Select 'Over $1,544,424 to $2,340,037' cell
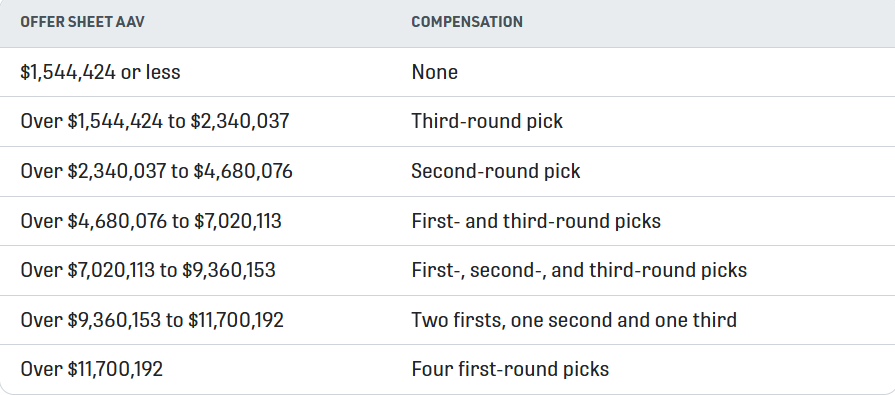This screenshot has height=395, width=895. (x=155, y=122)
